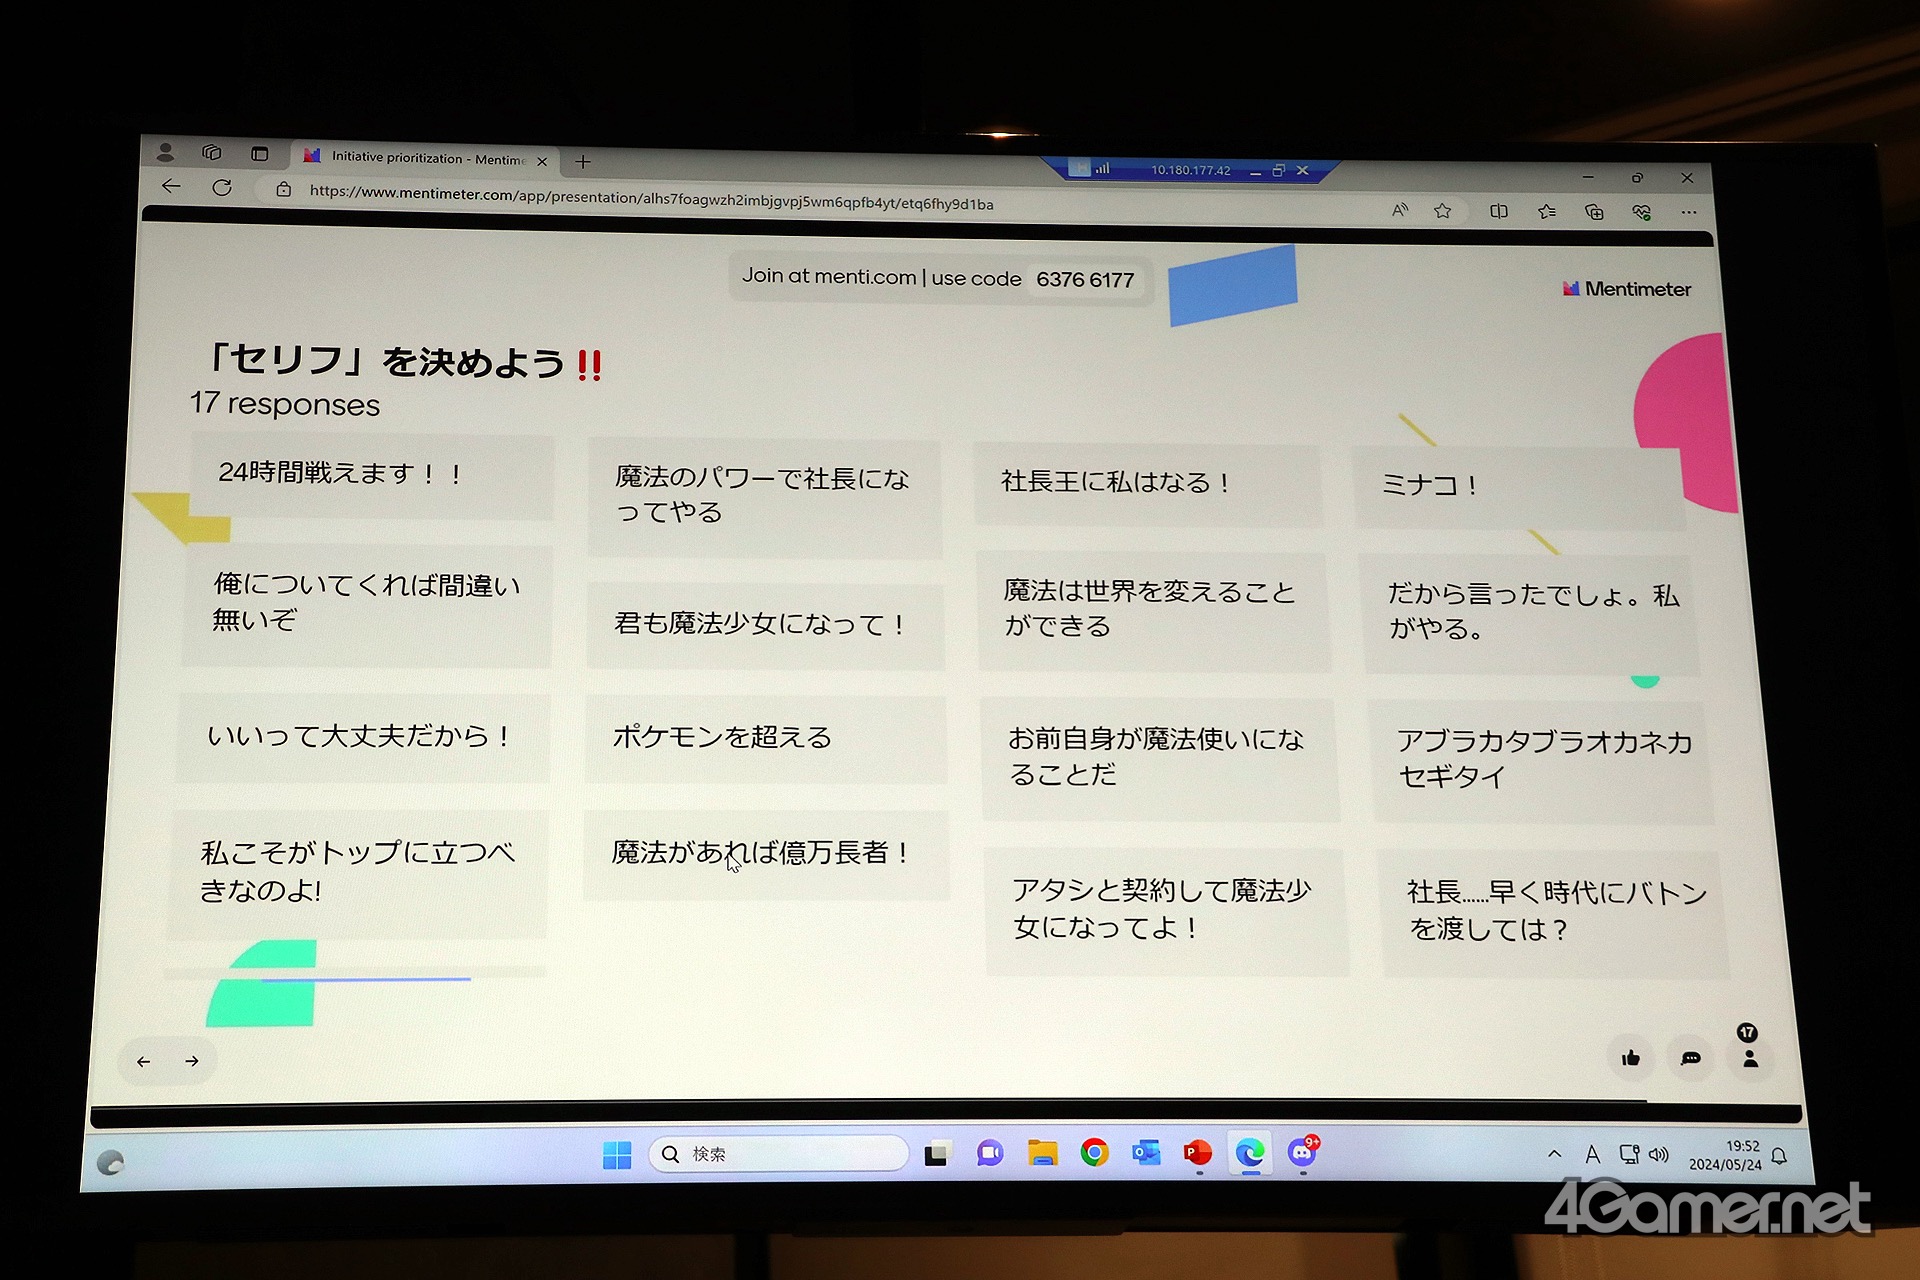Viewport: 1920px width, 1280px height.
Task: Select response card 社長......早く時代にバトンを渡しては？
Action: click(x=1555, y=914)
